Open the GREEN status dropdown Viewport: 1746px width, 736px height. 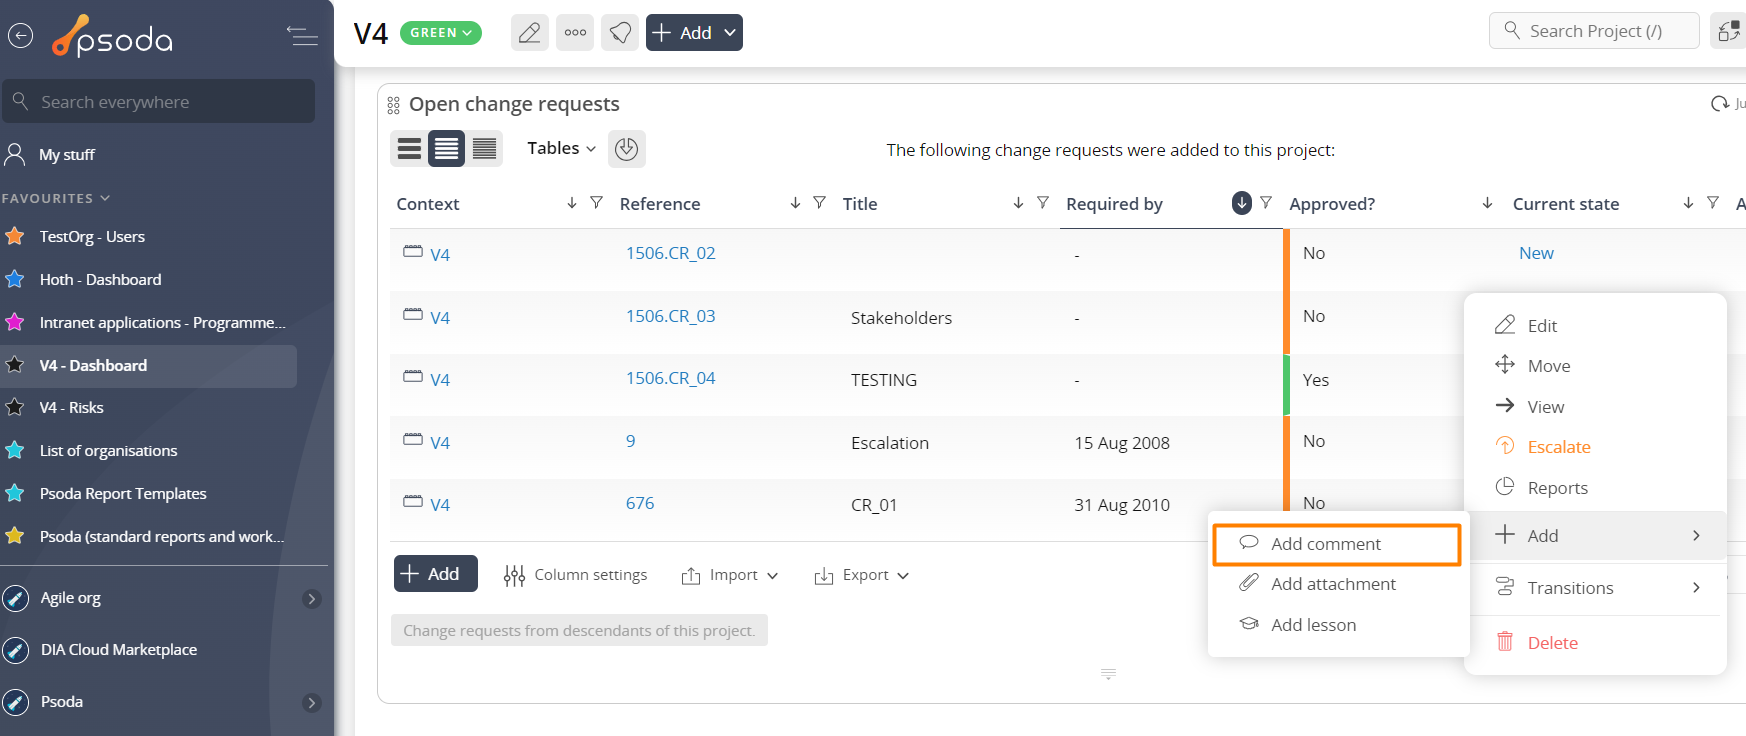[441, 33]
